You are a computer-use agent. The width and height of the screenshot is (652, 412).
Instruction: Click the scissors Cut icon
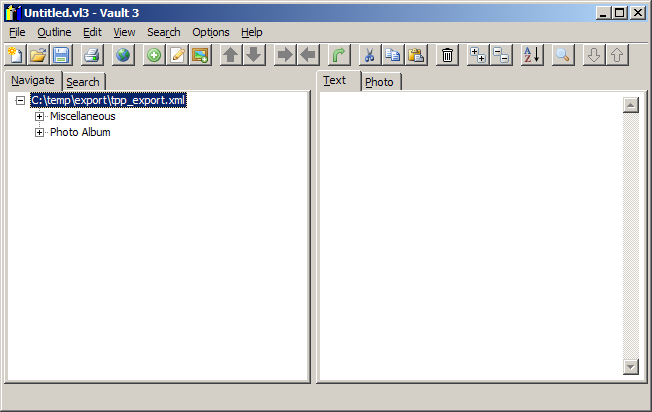(x=369, y=55)
